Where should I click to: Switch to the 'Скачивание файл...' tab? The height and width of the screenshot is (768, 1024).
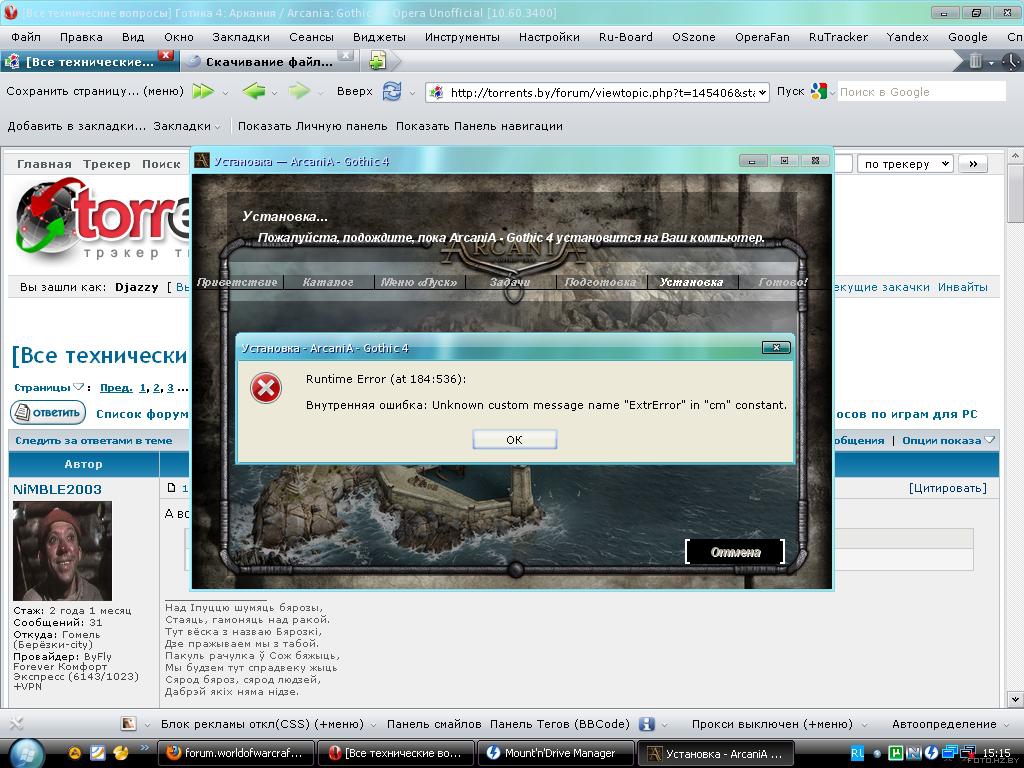coord(268,62)
